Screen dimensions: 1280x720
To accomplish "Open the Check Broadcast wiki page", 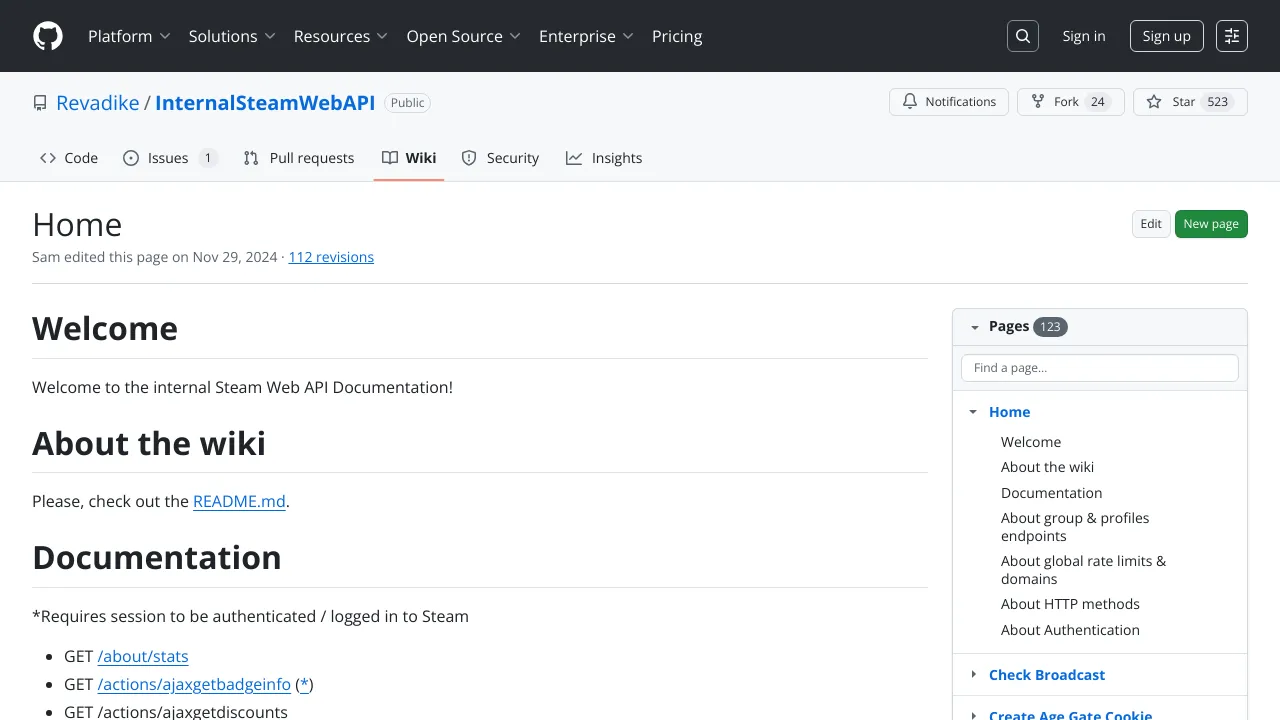I will pyautogui.click(x=1047, y=675).
